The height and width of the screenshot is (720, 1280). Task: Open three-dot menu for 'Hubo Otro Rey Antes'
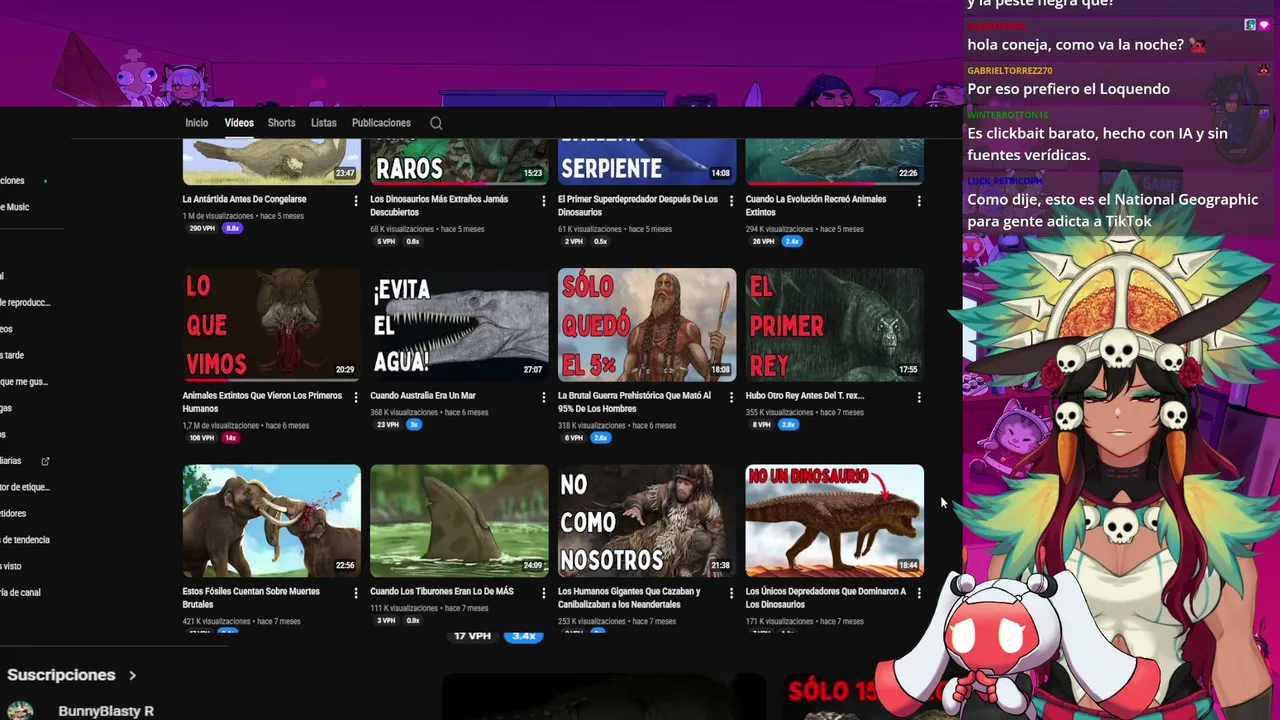(x=919, y=397)
